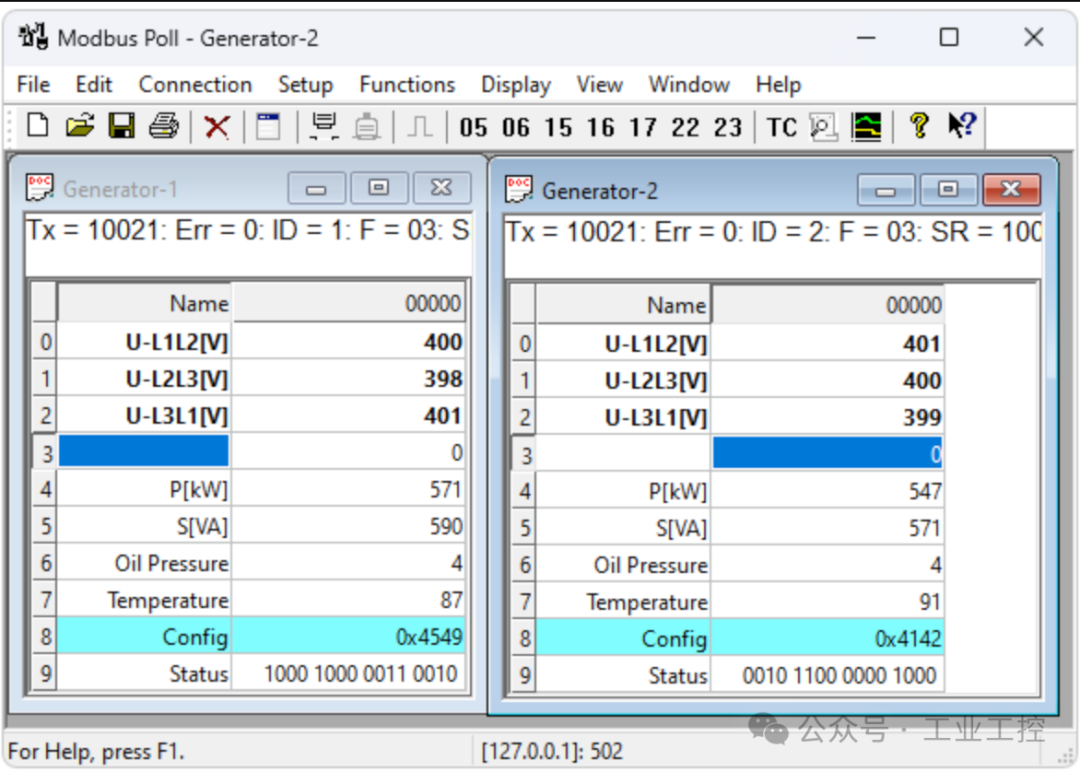Select function code 23 button
The width and height of the screenshot is (1080, 772).
point(728,127)
